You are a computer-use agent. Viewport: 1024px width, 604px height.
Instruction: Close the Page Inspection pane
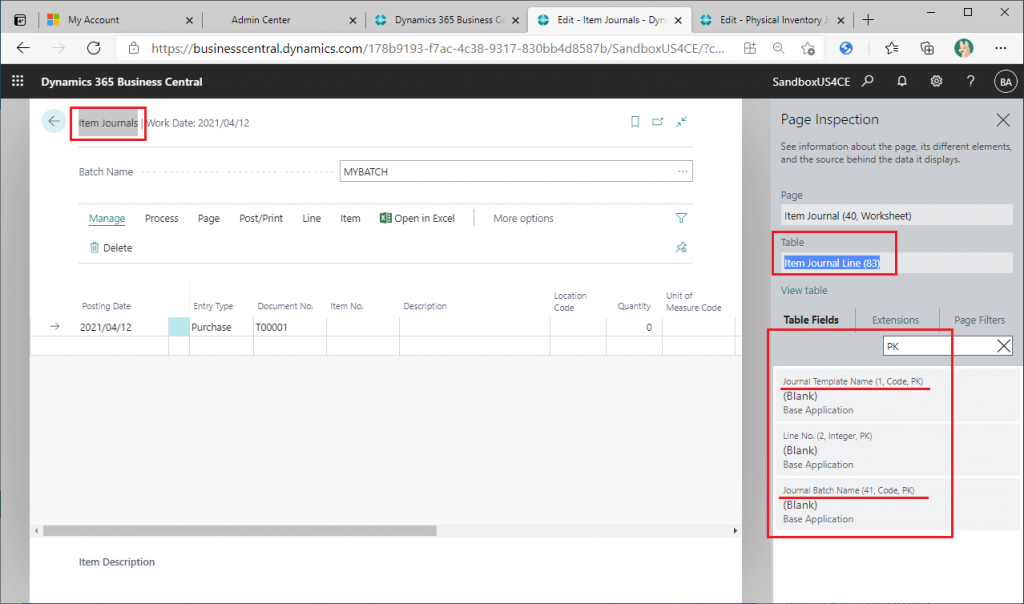[1003, 119]
